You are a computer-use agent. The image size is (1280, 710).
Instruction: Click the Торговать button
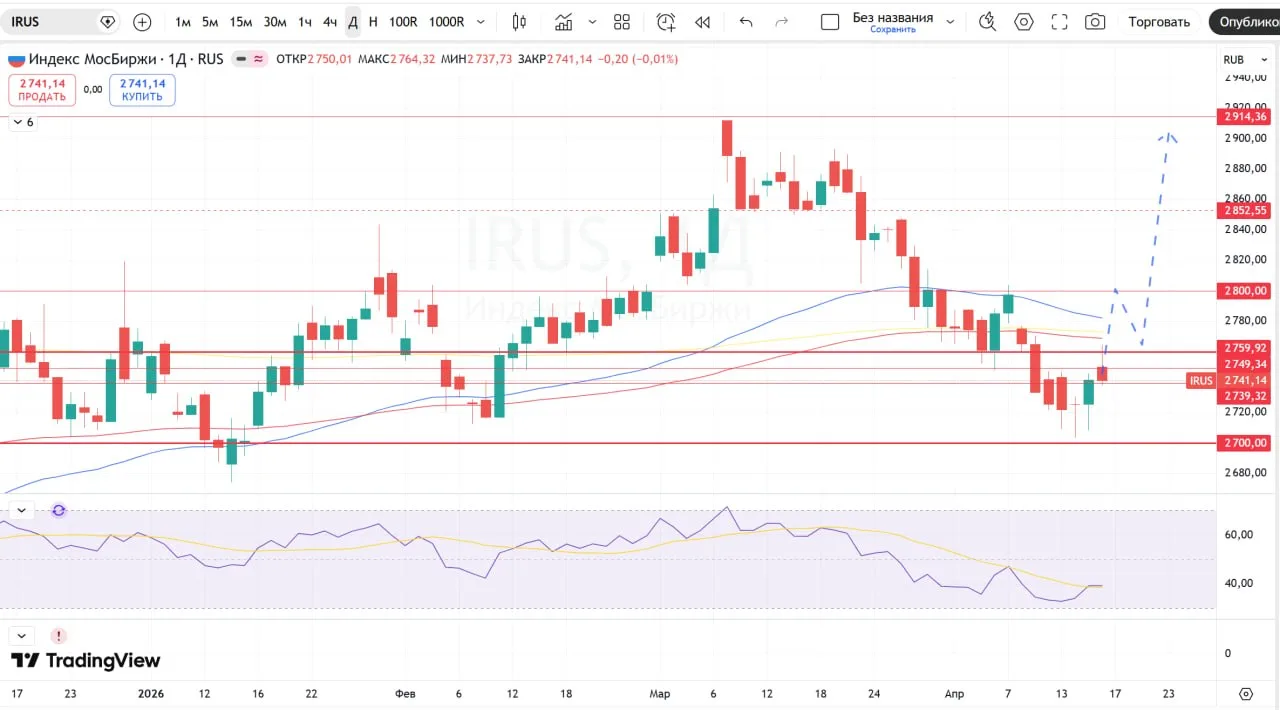pyautogui.click(x=1159, y=21)
